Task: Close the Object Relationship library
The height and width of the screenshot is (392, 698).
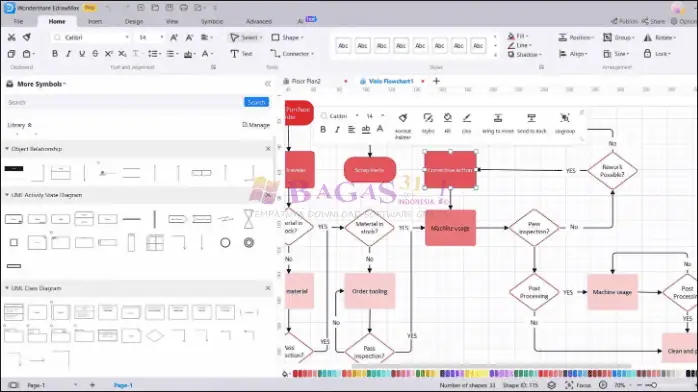Action: click(x=268, y=149)
